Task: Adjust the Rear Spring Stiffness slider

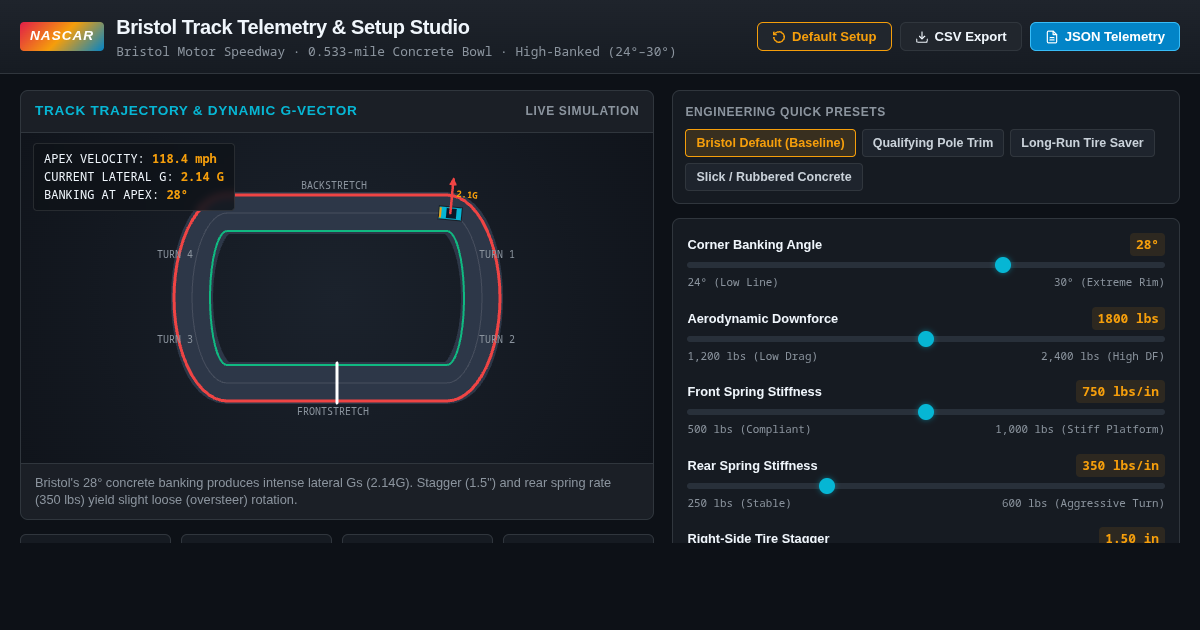Action: click(x=926, y=486)
